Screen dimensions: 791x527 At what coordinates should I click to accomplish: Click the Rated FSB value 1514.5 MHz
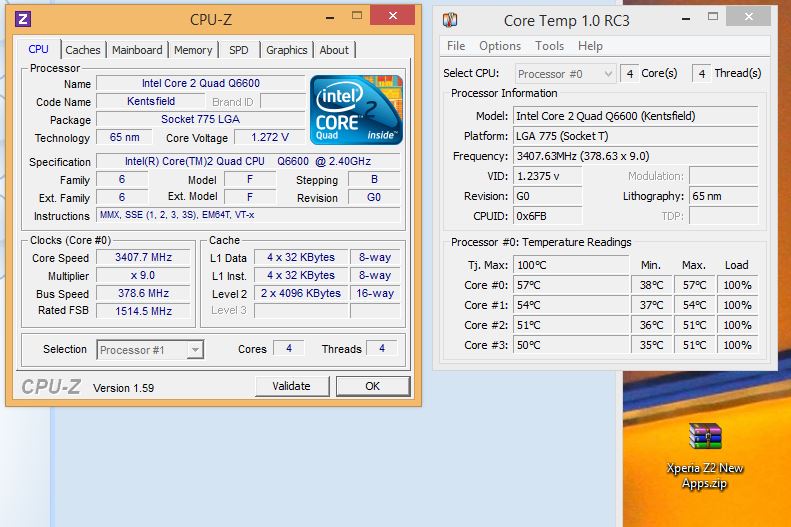click(x=143, y=311)
